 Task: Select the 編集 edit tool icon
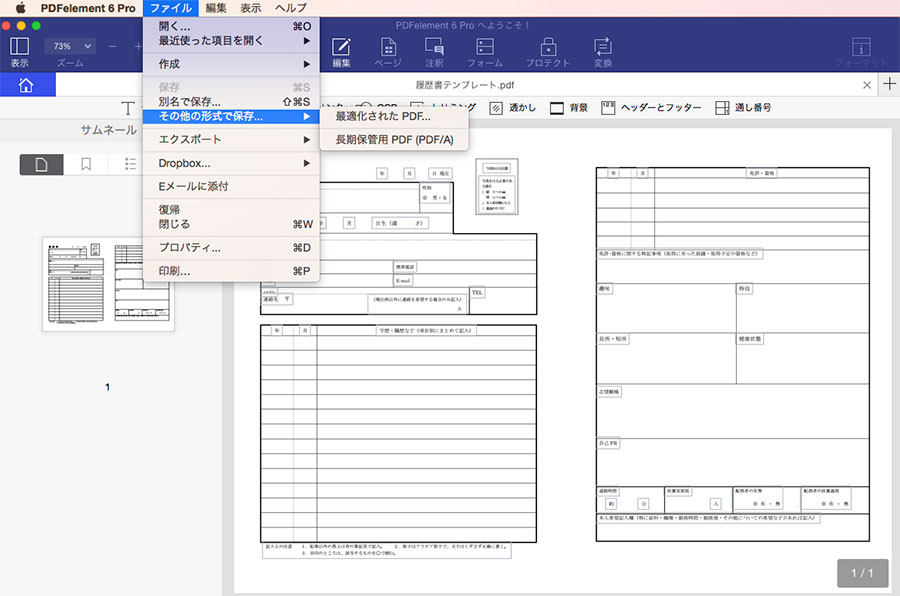coord(341,47)
